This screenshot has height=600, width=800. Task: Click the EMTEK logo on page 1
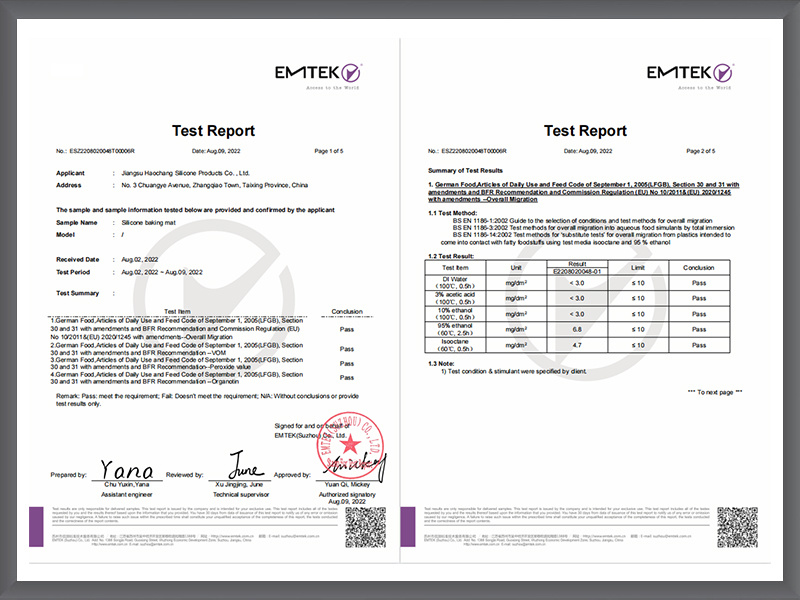pos(318,75)
